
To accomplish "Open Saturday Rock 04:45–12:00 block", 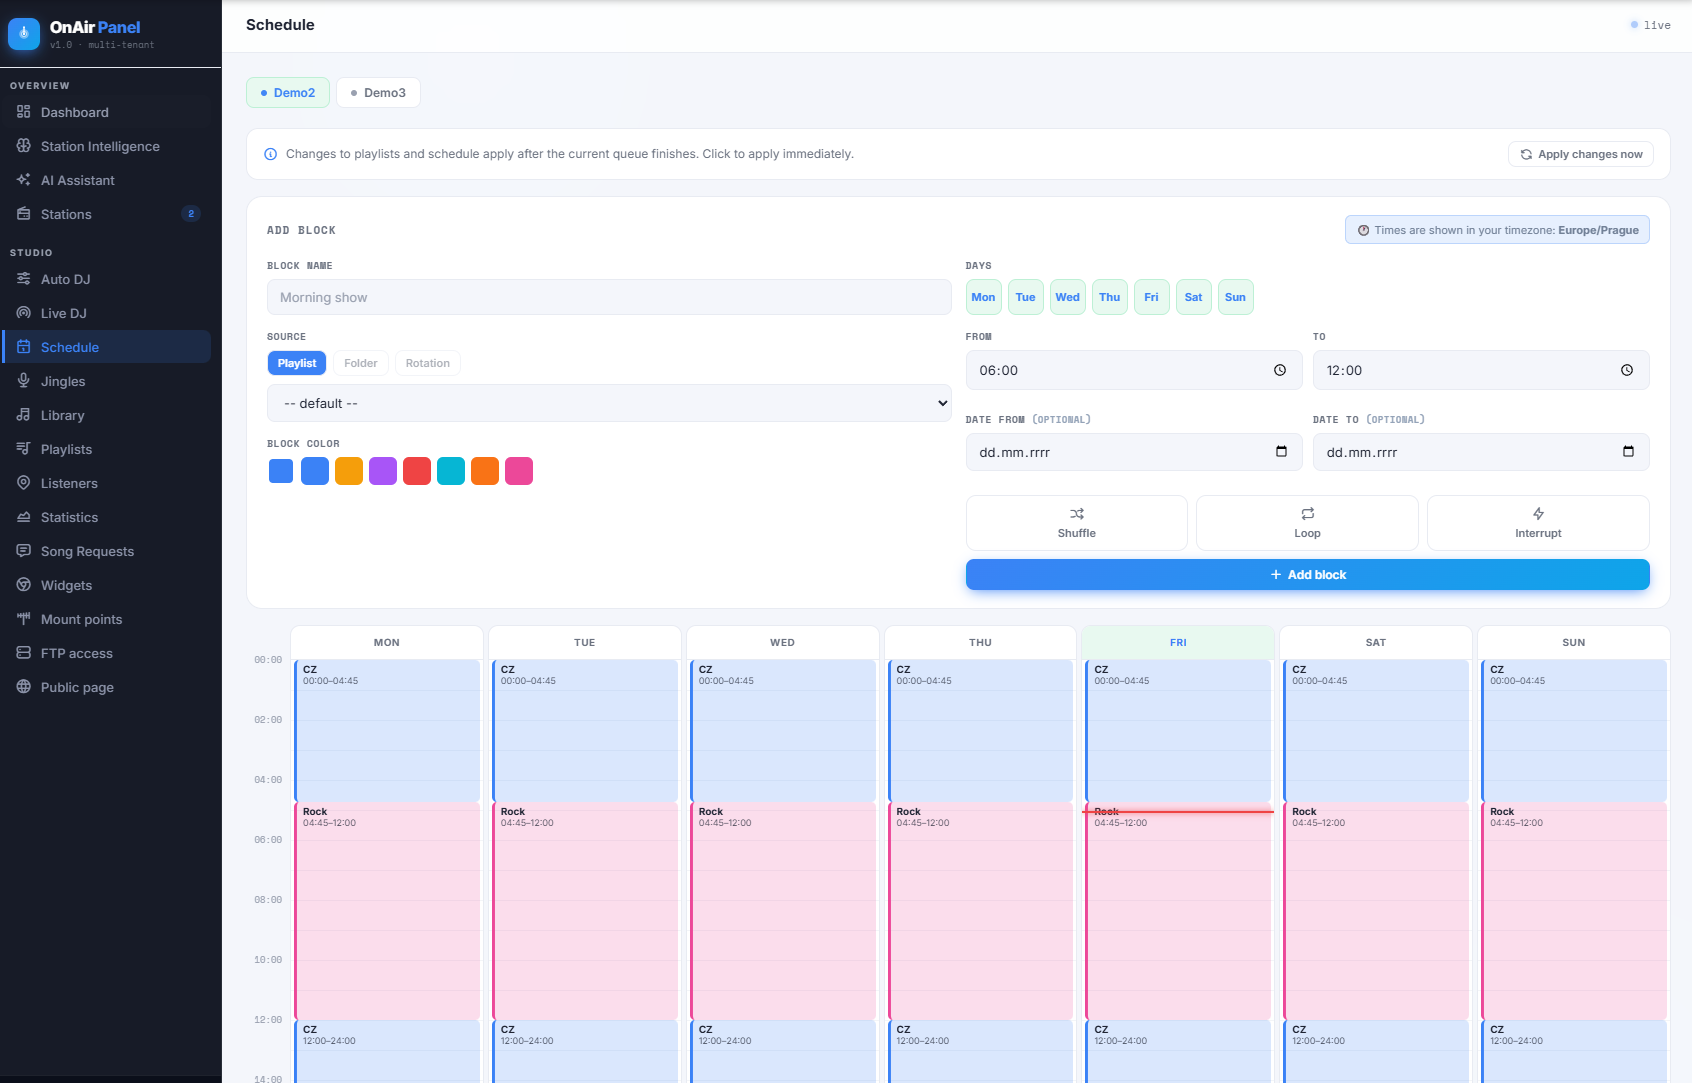I will [x=1376, y=911].
